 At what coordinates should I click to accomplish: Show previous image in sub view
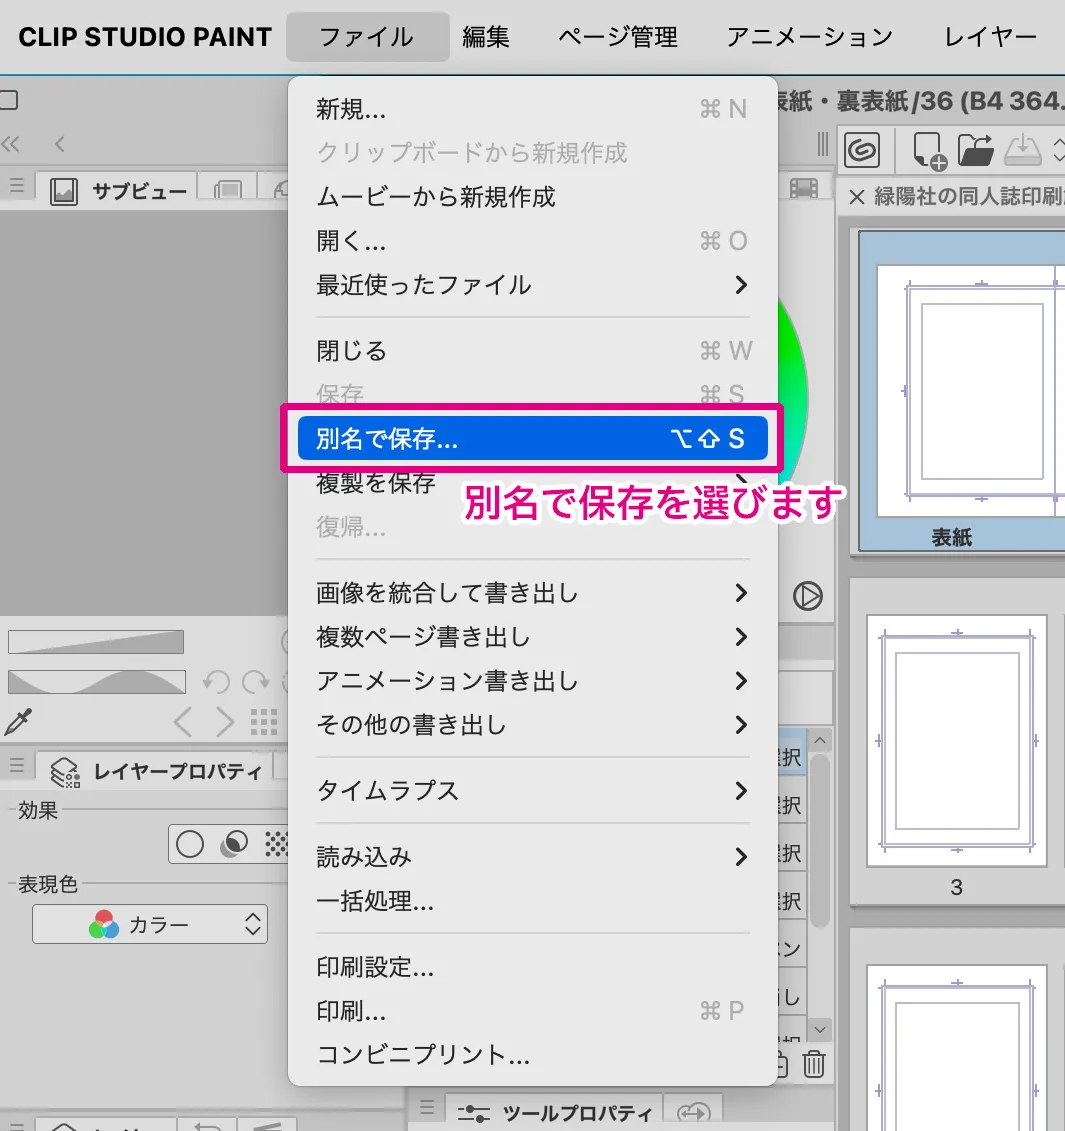[x=183, y=722]
